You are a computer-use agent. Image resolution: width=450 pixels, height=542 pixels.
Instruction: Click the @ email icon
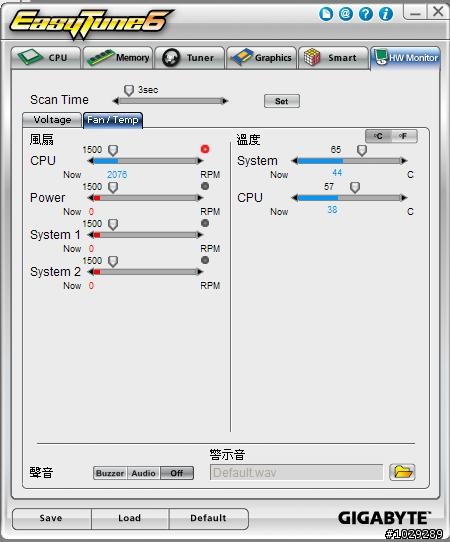(345, 14)
